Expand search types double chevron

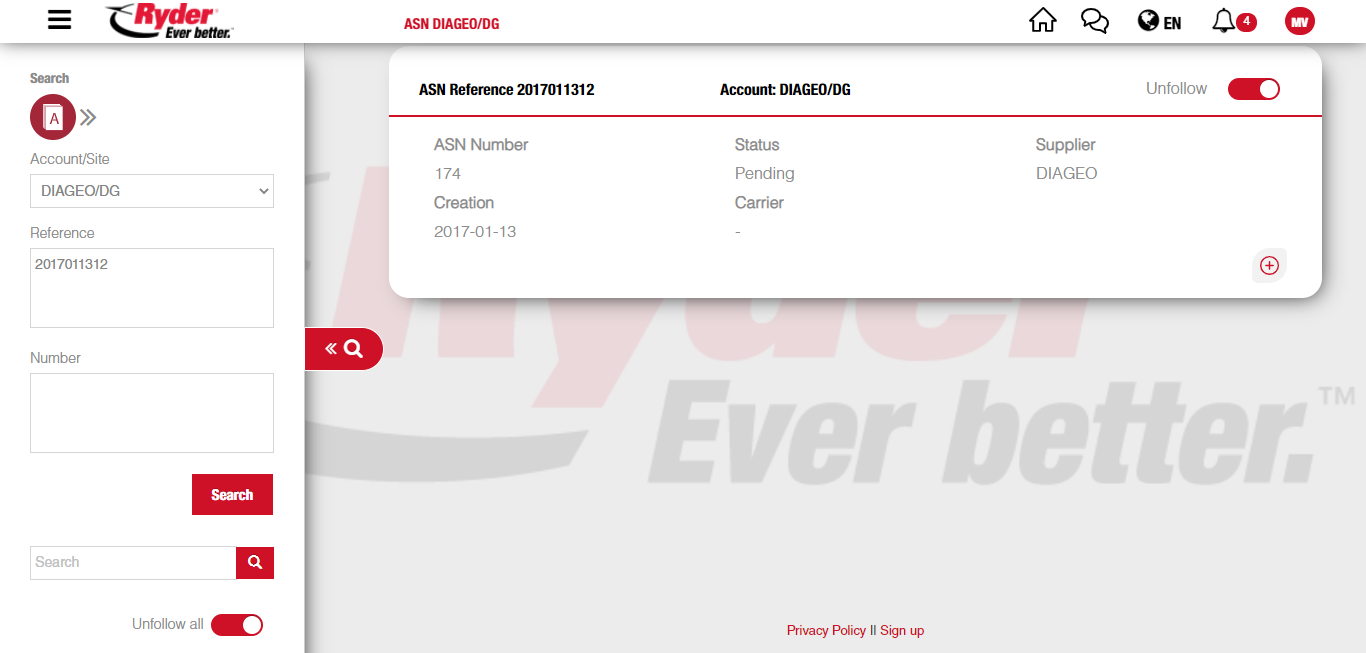[x=88, y=118]
